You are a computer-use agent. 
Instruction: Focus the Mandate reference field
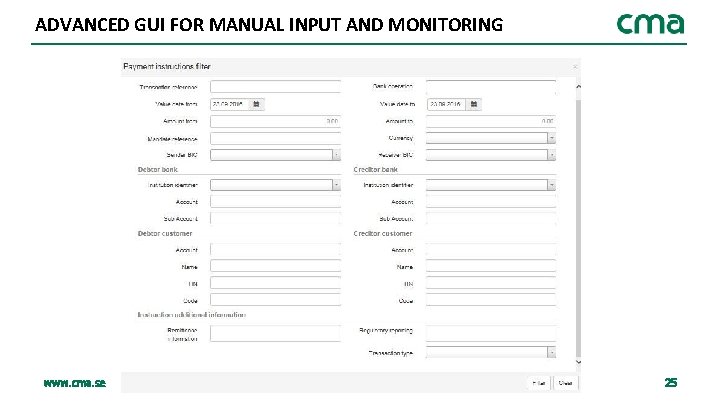pos(276,138)
